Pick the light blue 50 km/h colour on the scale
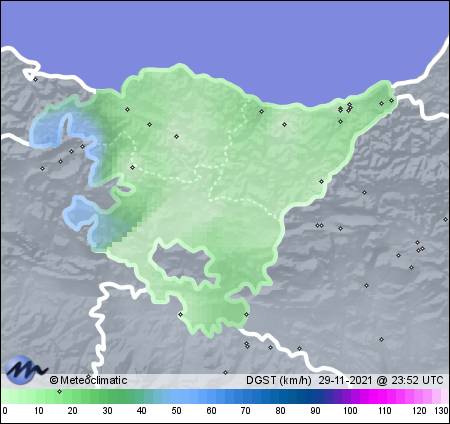Screen dimensions: 450x424 click(176, 397)
